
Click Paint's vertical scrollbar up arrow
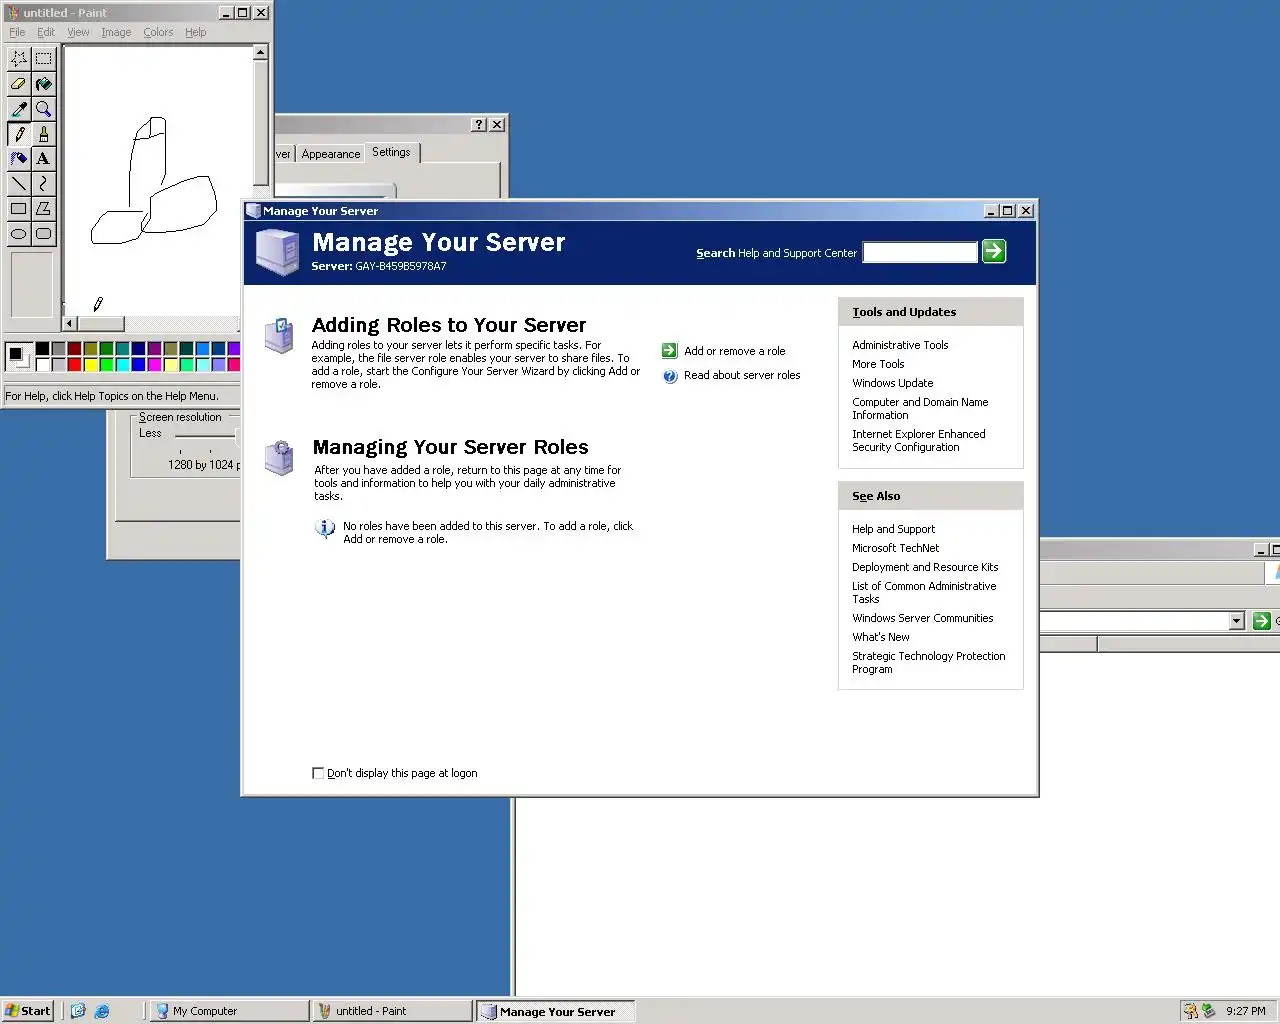click(x=261, y=52)
